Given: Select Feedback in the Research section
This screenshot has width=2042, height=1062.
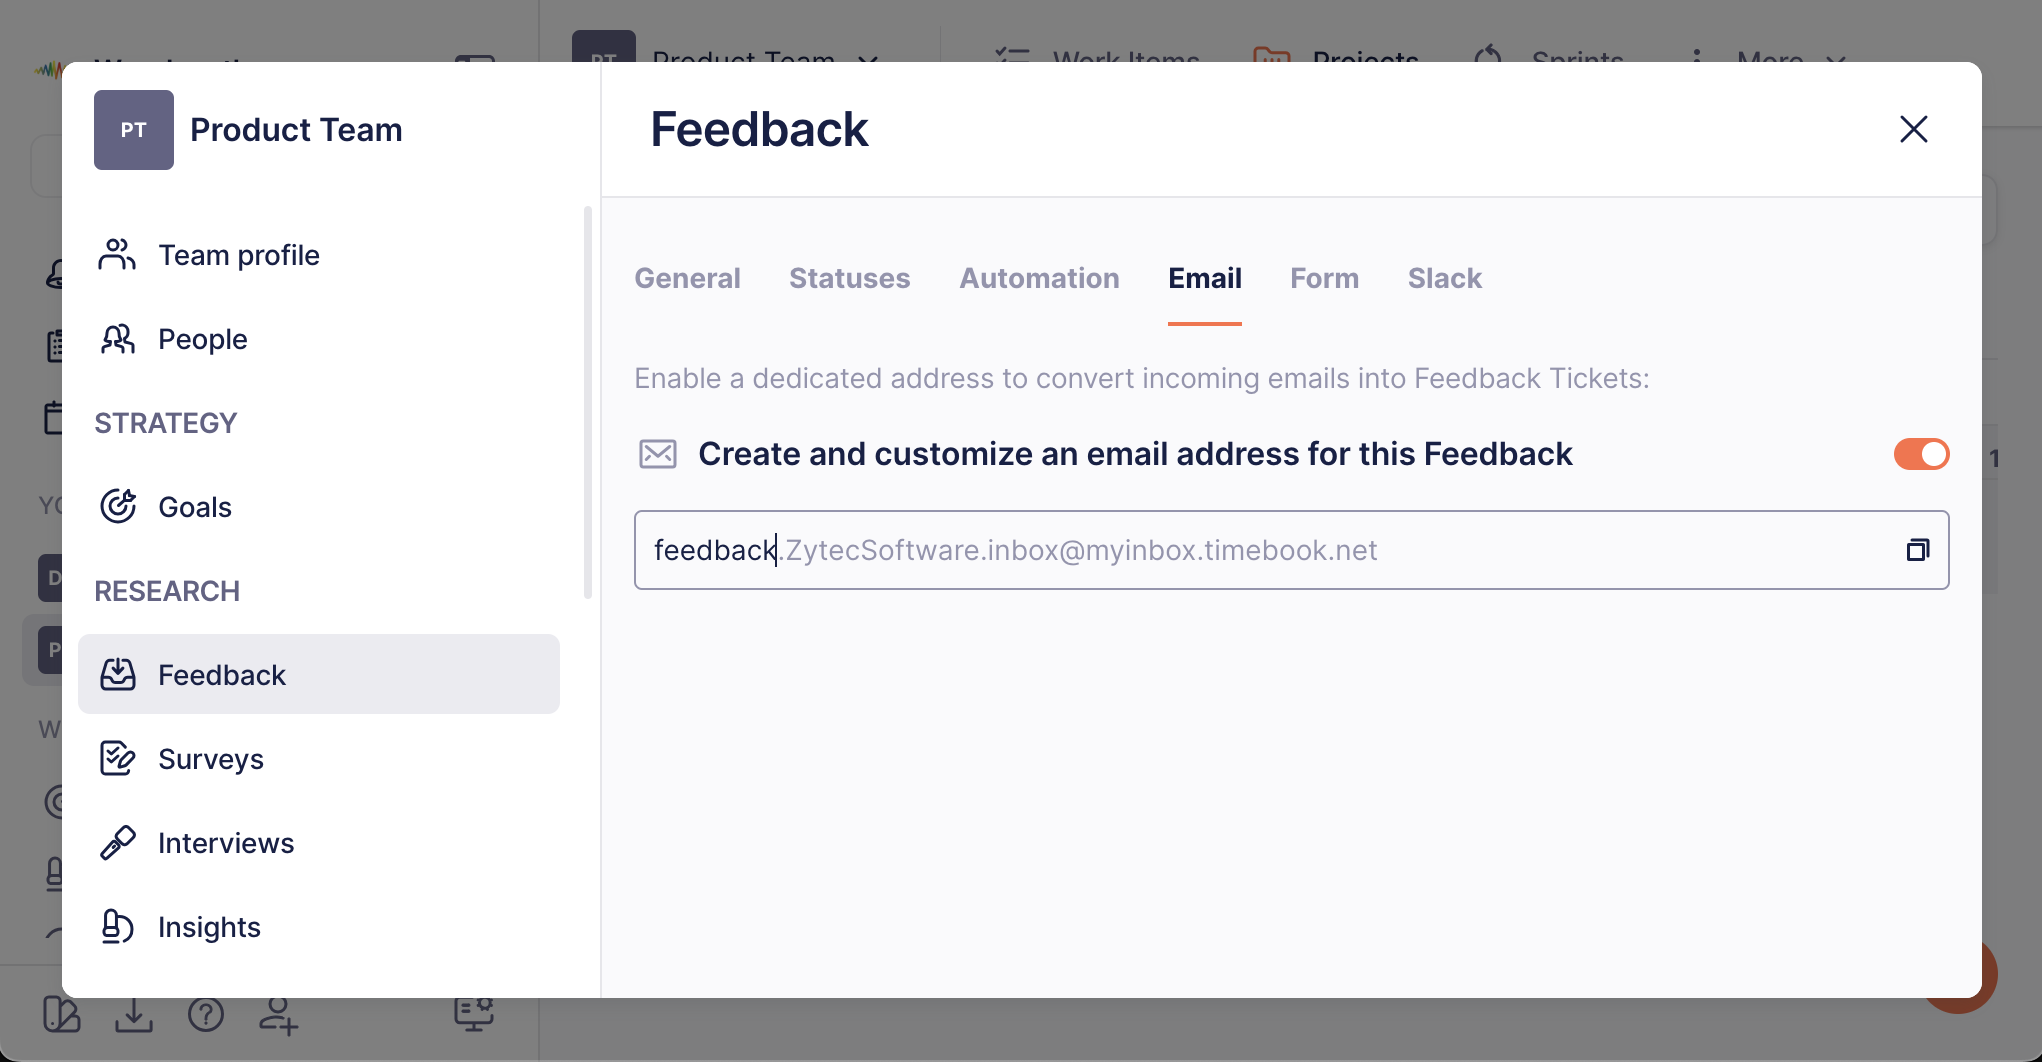Looking at the screenshot, I should (319, 675).
